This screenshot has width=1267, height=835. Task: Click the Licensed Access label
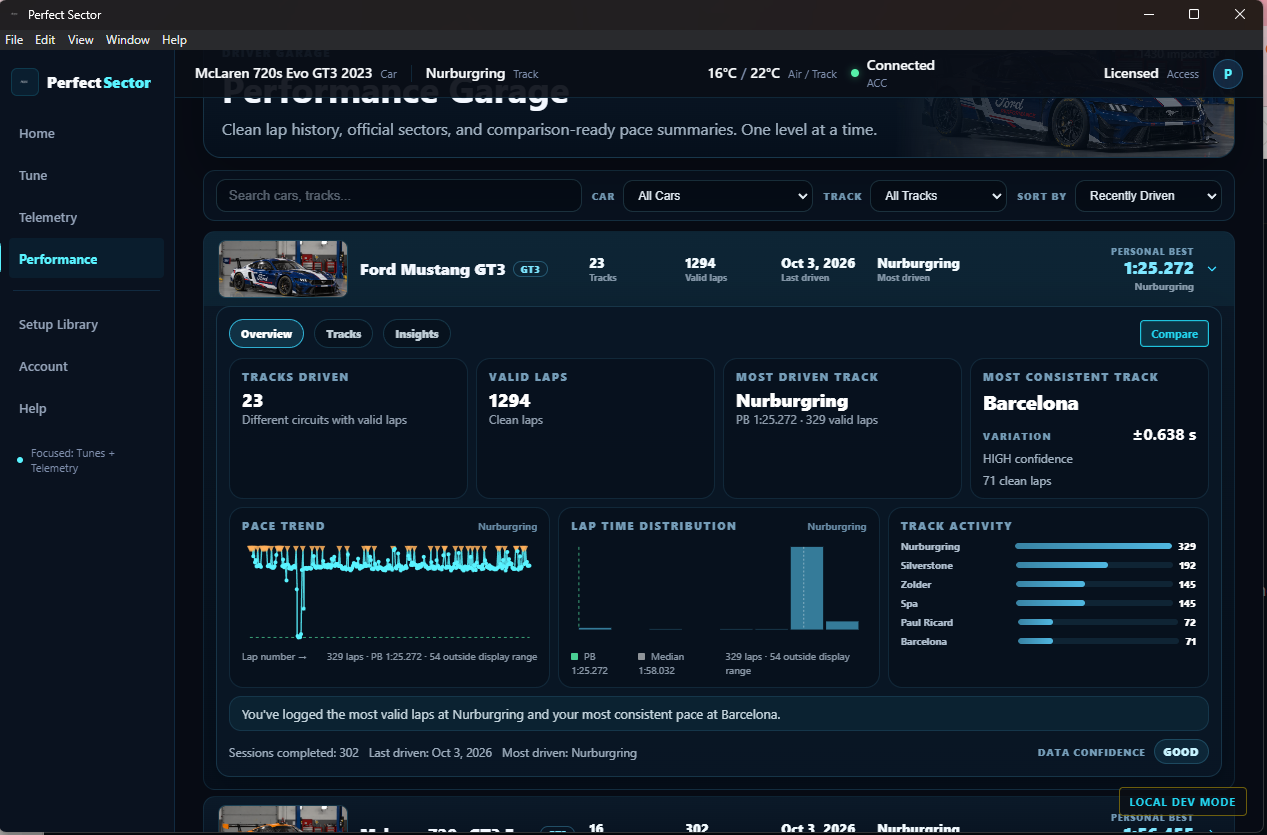tap(1151, 74)
